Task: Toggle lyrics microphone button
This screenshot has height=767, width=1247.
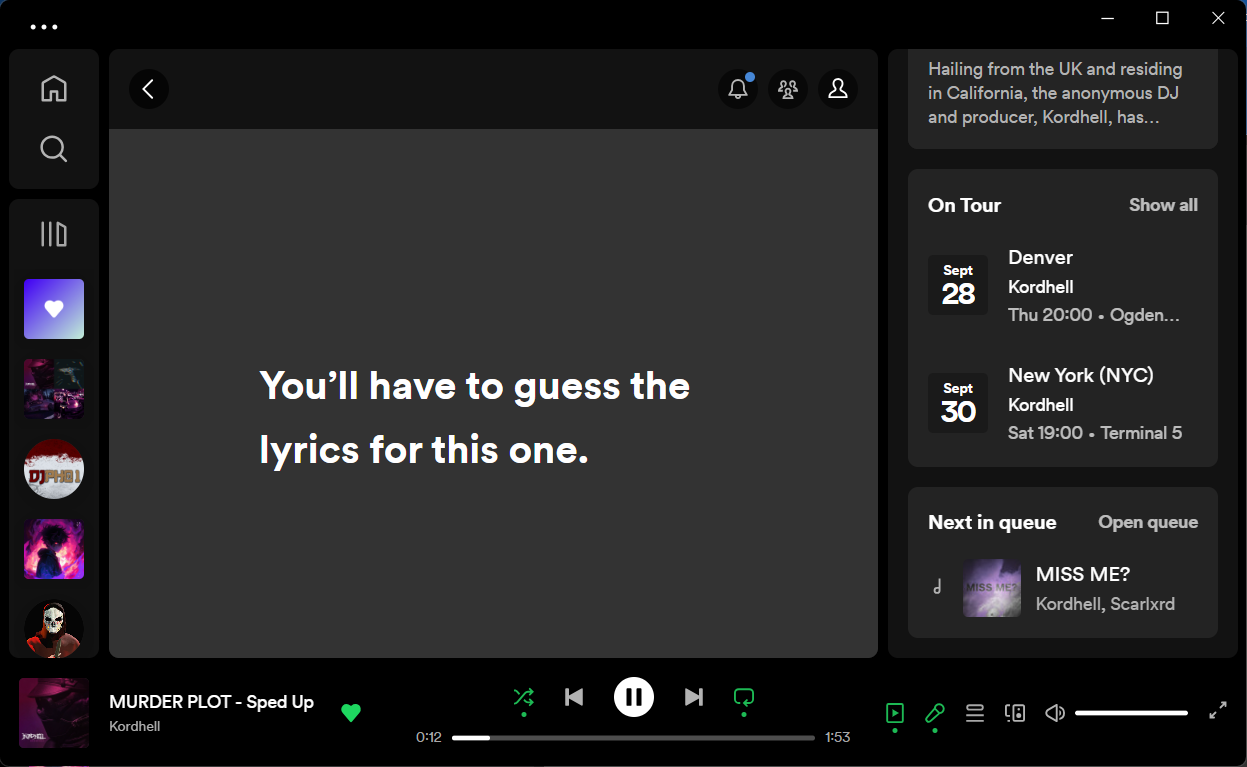Action: 935,713
